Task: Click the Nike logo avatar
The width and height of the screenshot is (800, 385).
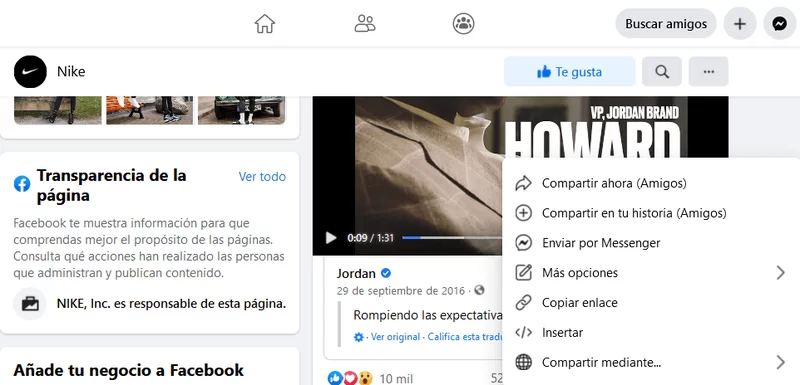Action: [30, 72]
